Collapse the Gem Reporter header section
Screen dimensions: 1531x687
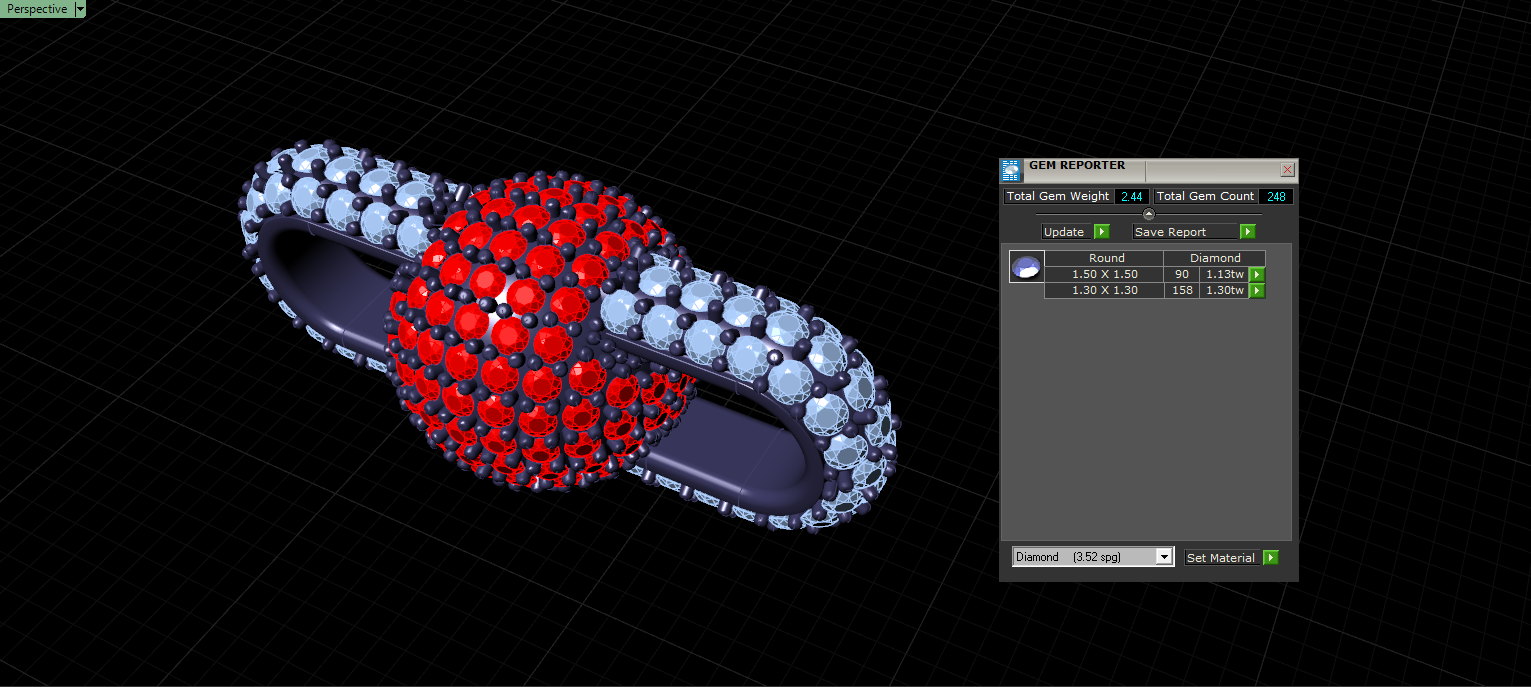click(x=1148, y=214)
